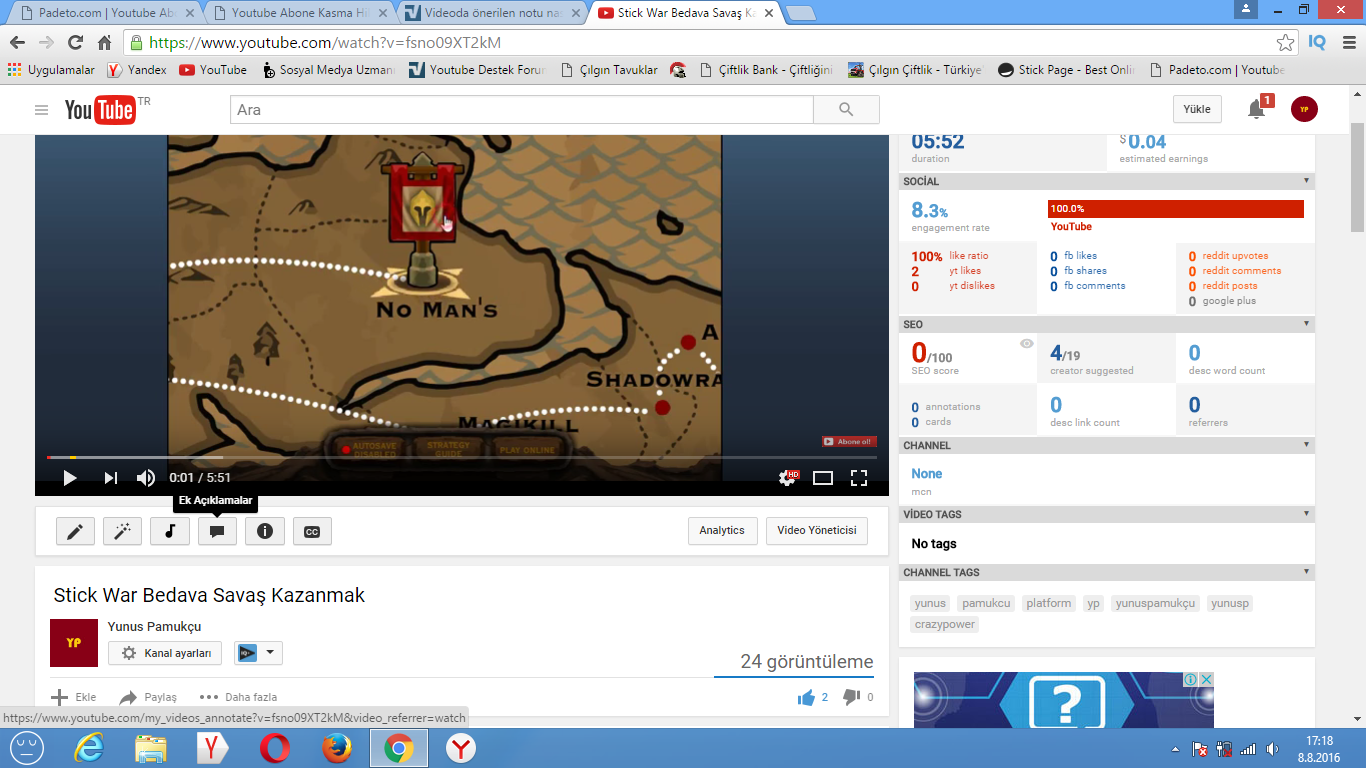The height and width of the screenshot is (768, 1366).
Task: Skip to the next video
Action: click(110, 478)
